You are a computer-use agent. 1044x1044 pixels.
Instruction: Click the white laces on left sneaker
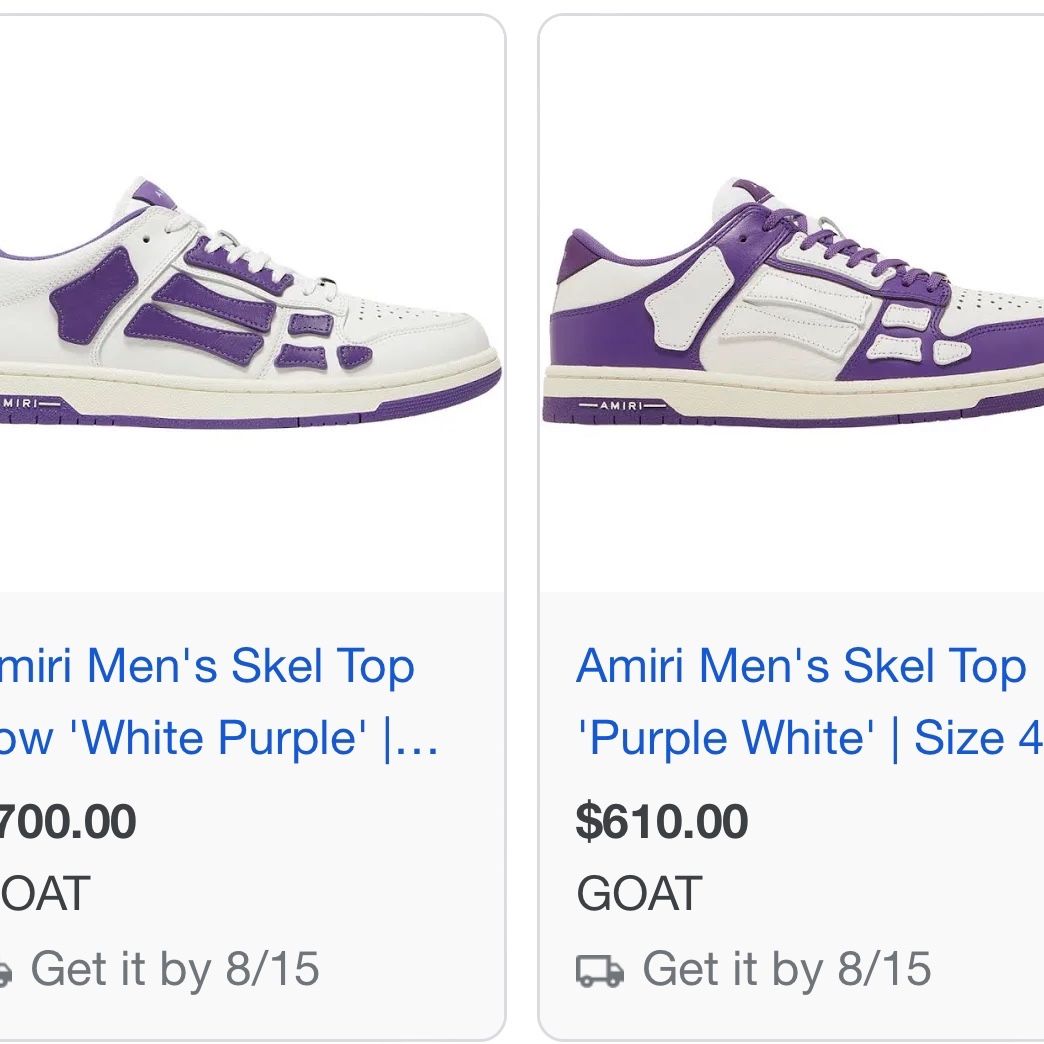tap(230, 248)
